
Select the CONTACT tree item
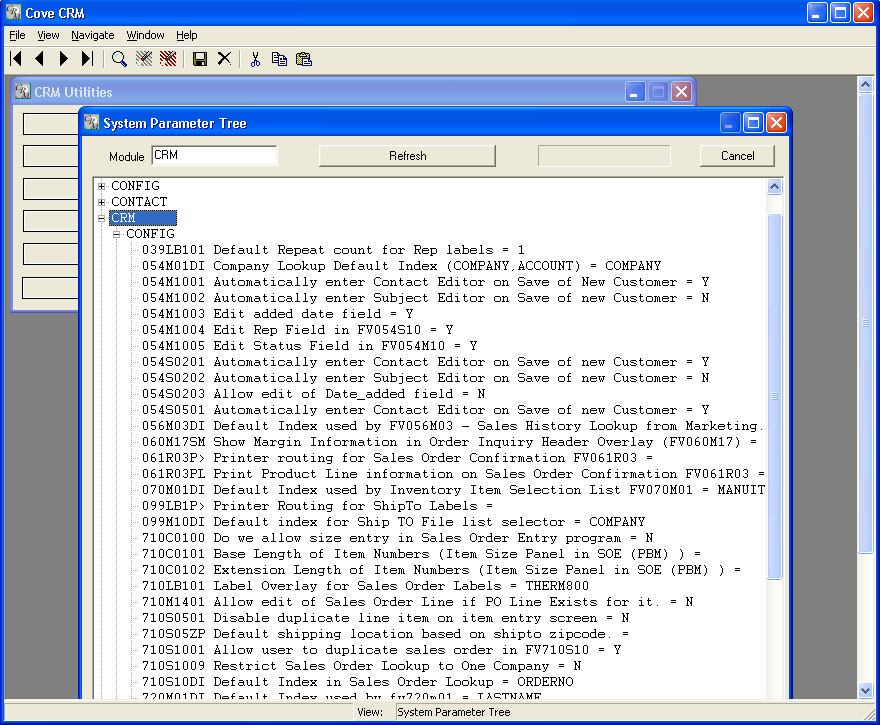pyautogui.click(x=139, y=201)
